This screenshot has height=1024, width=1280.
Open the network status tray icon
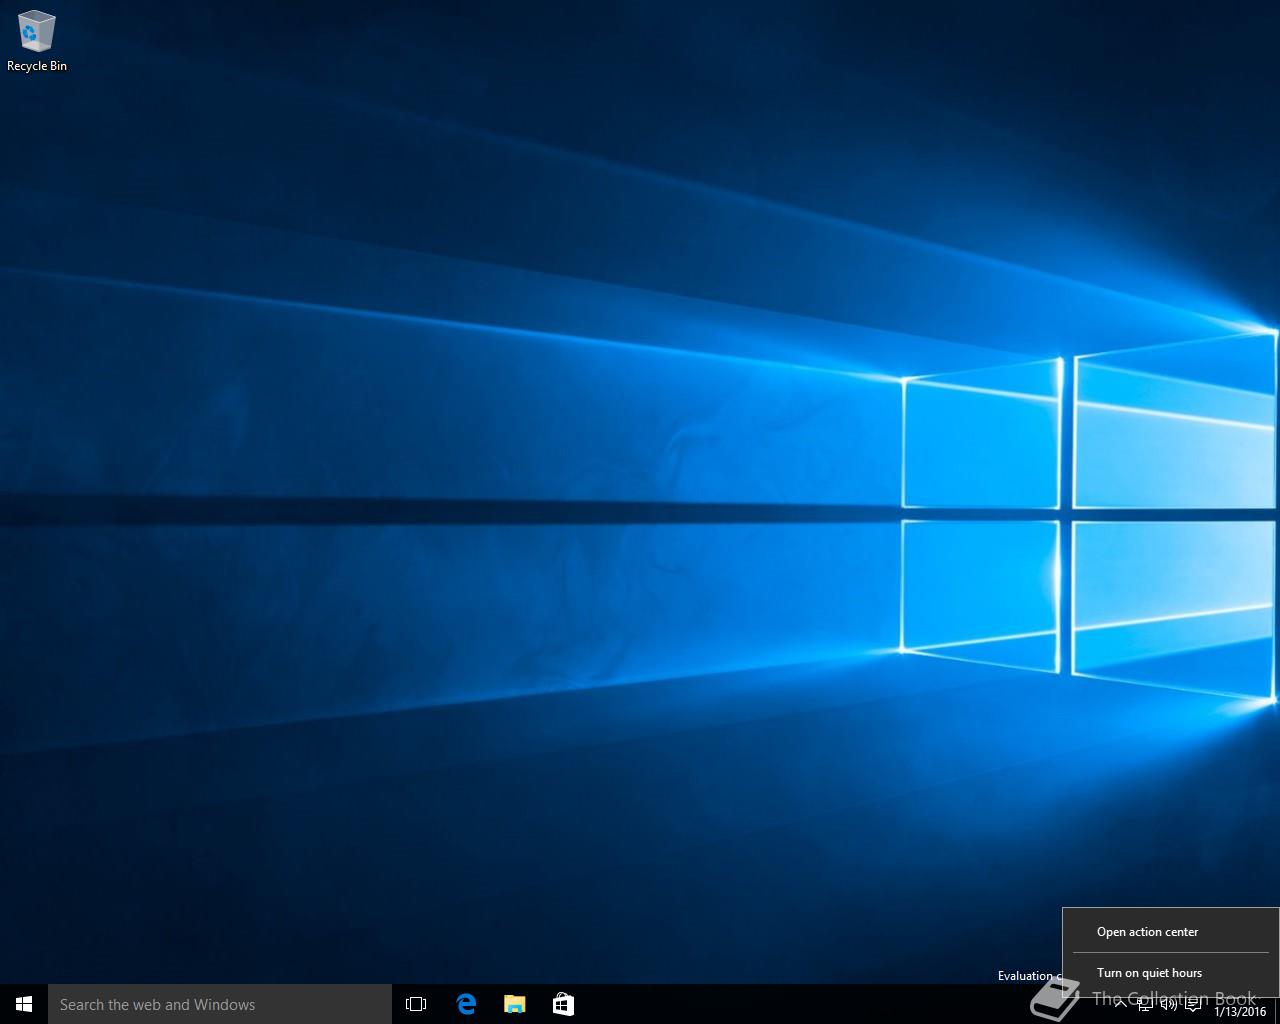pyautogui.click(x=1145, y=1004)
